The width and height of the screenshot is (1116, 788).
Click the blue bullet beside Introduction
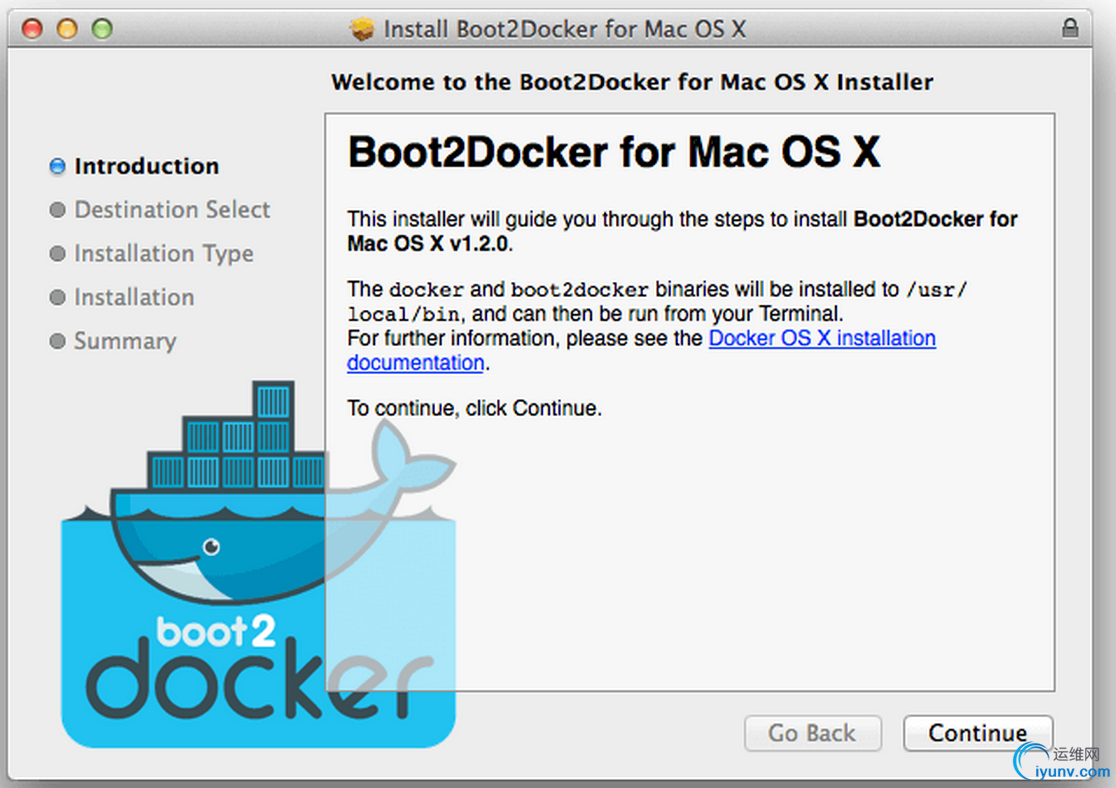coord(57,166)
